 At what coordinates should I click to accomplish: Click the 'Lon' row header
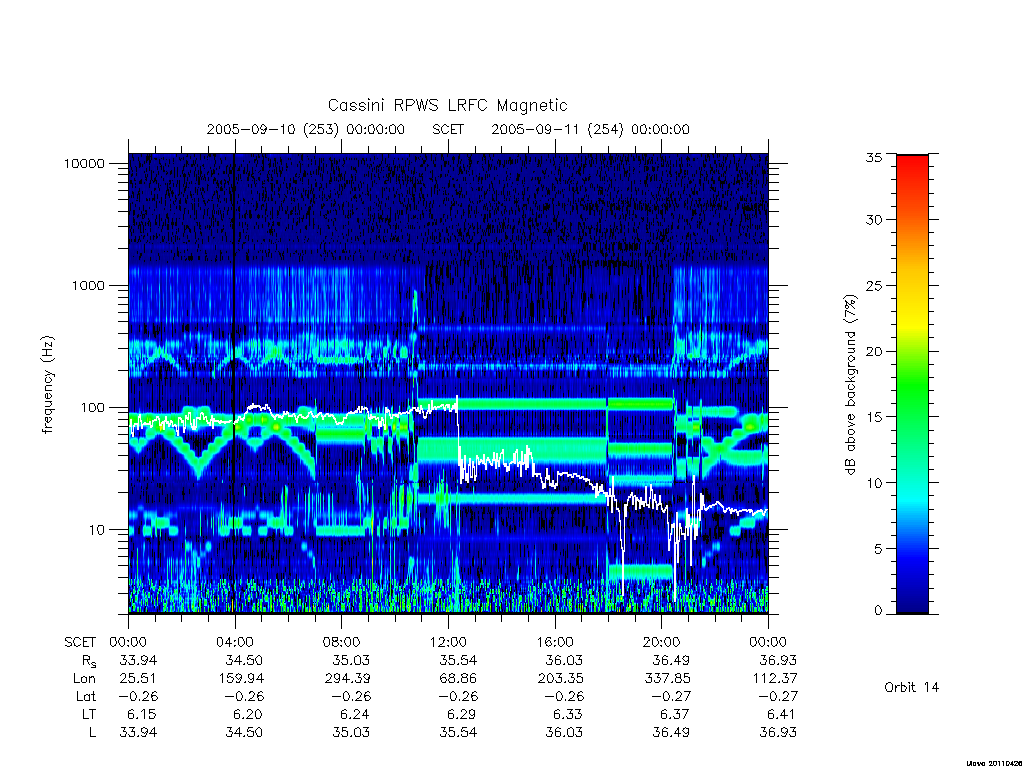84,679
